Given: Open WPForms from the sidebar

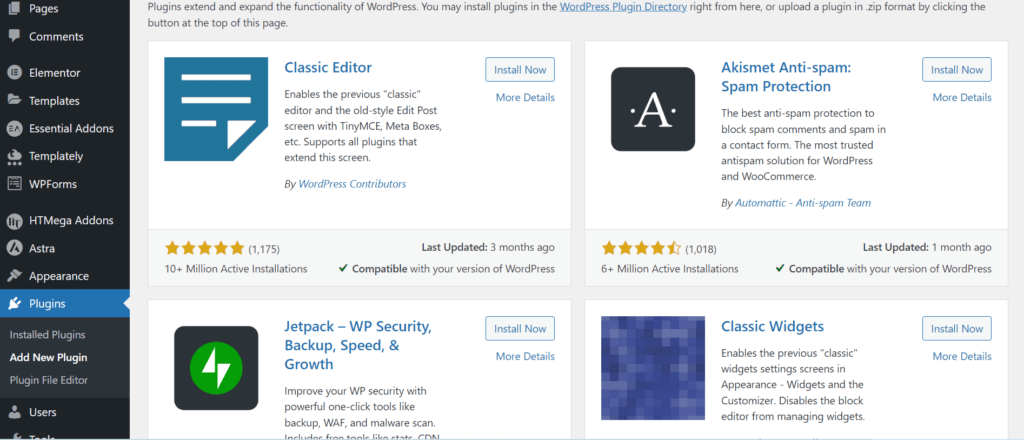Looking at the screenshot, I should (53, 184).
